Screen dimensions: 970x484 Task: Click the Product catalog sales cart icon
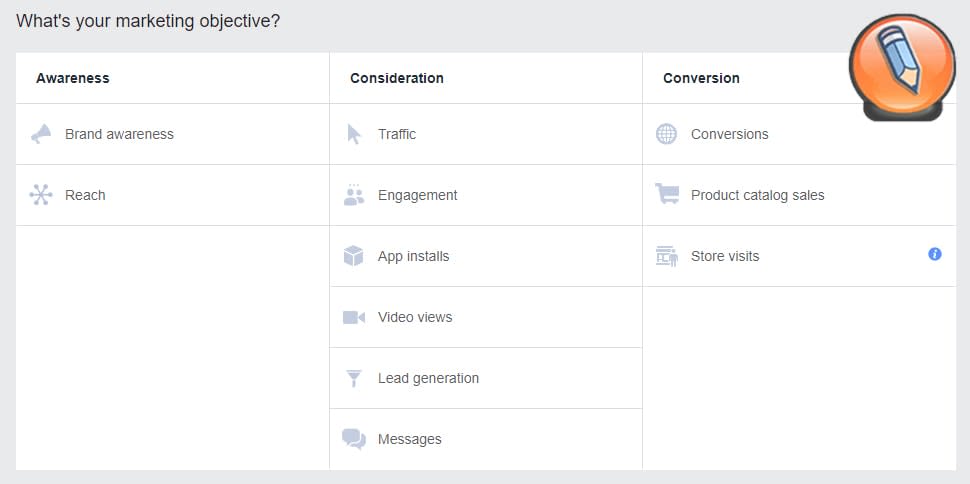click(x=667, y=195)
